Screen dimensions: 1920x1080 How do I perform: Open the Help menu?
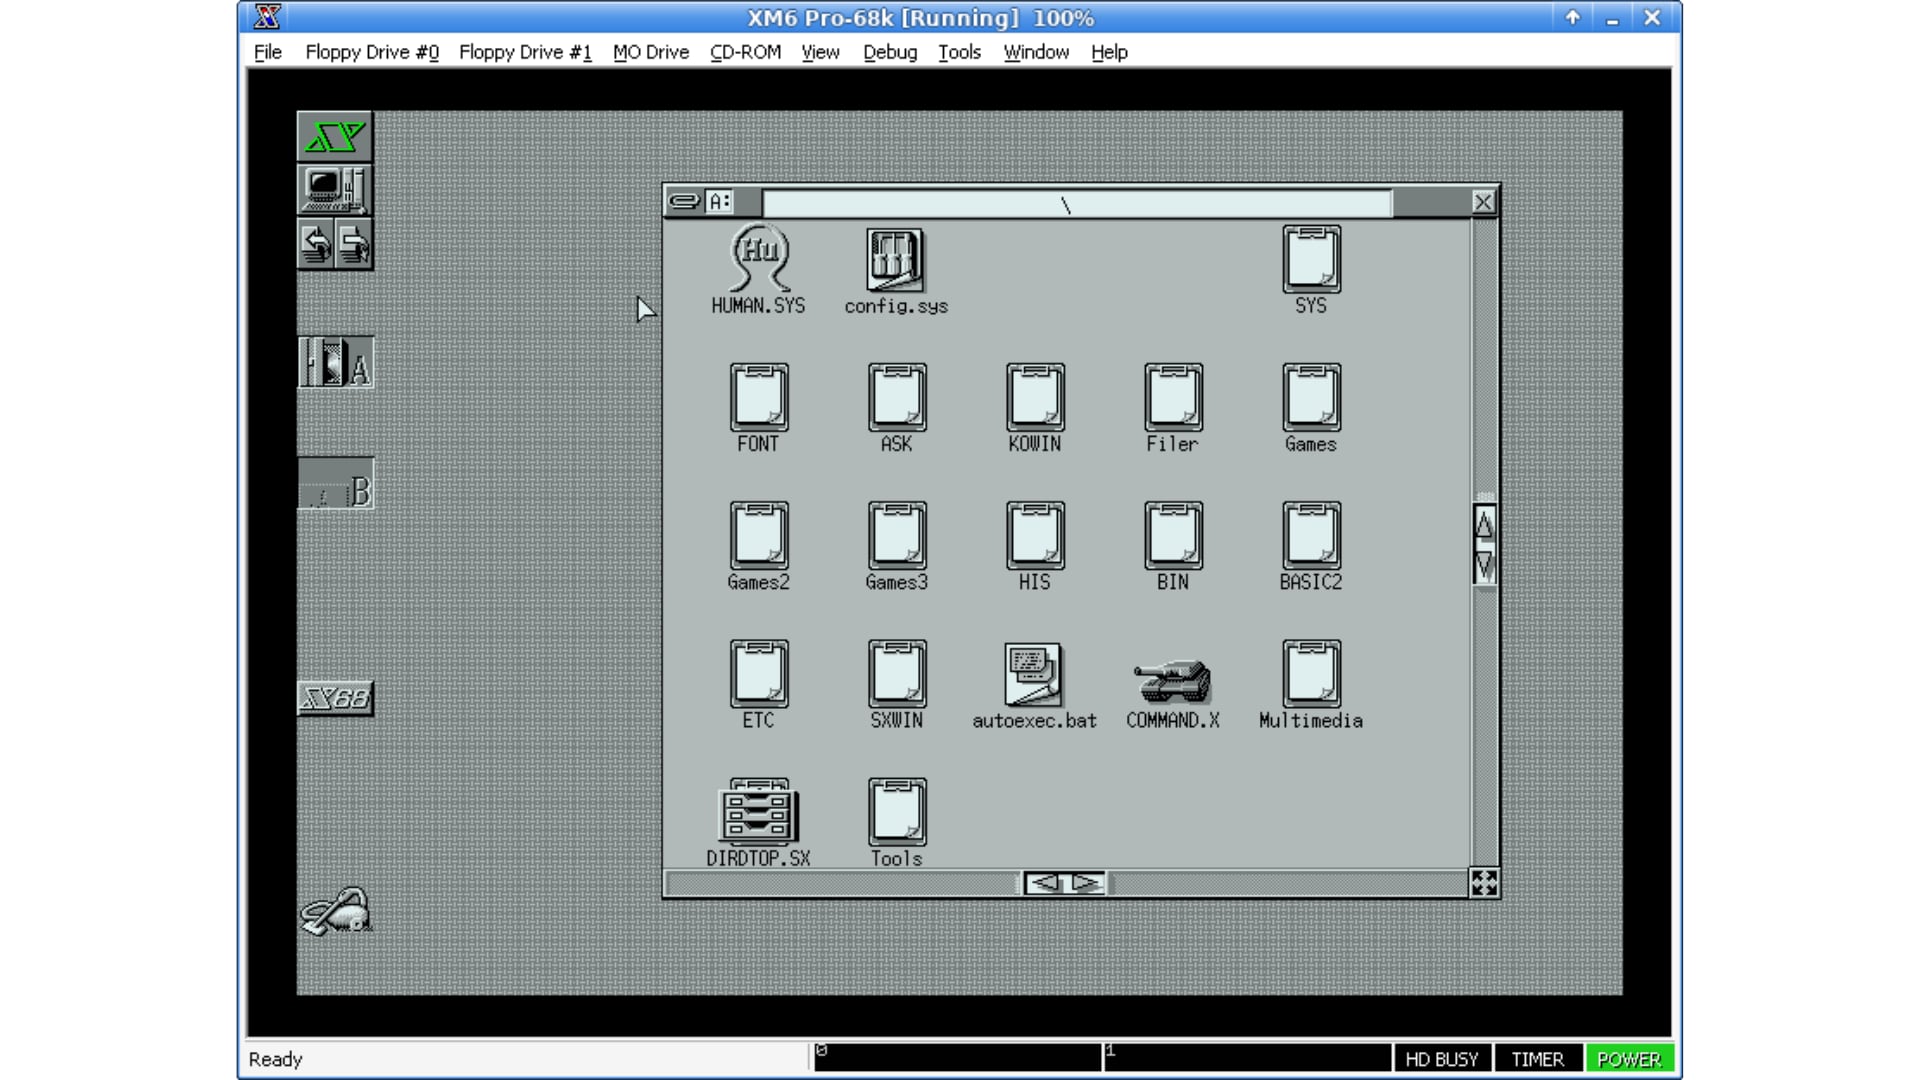[1109, 52]
